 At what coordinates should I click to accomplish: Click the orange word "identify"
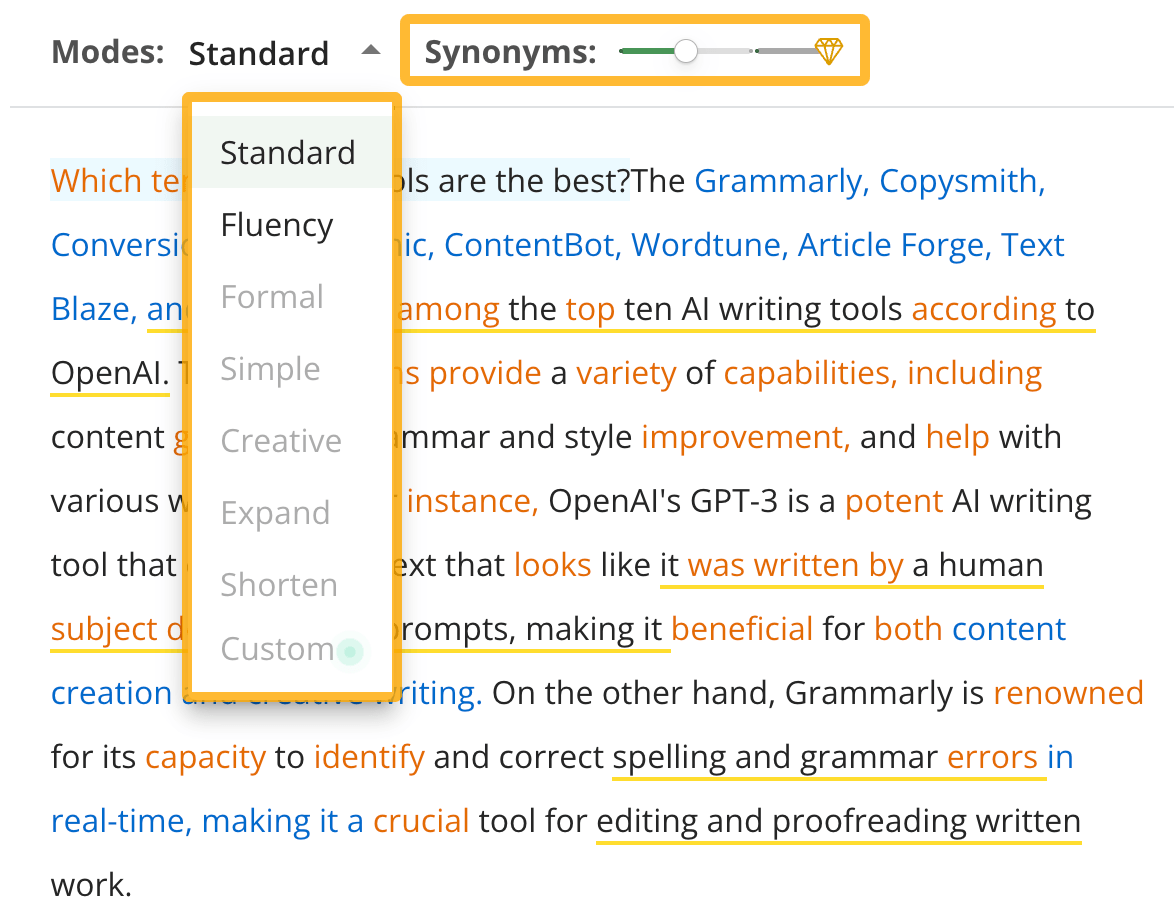point(369,757)
